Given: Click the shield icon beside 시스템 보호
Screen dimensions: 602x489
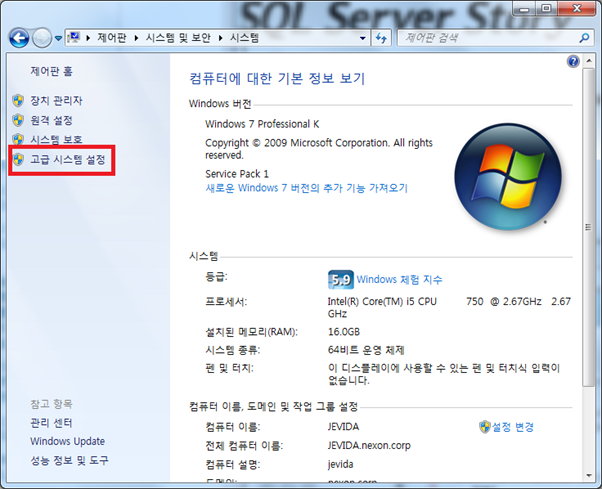Looking at the screenshot, I should coord(18,139).
